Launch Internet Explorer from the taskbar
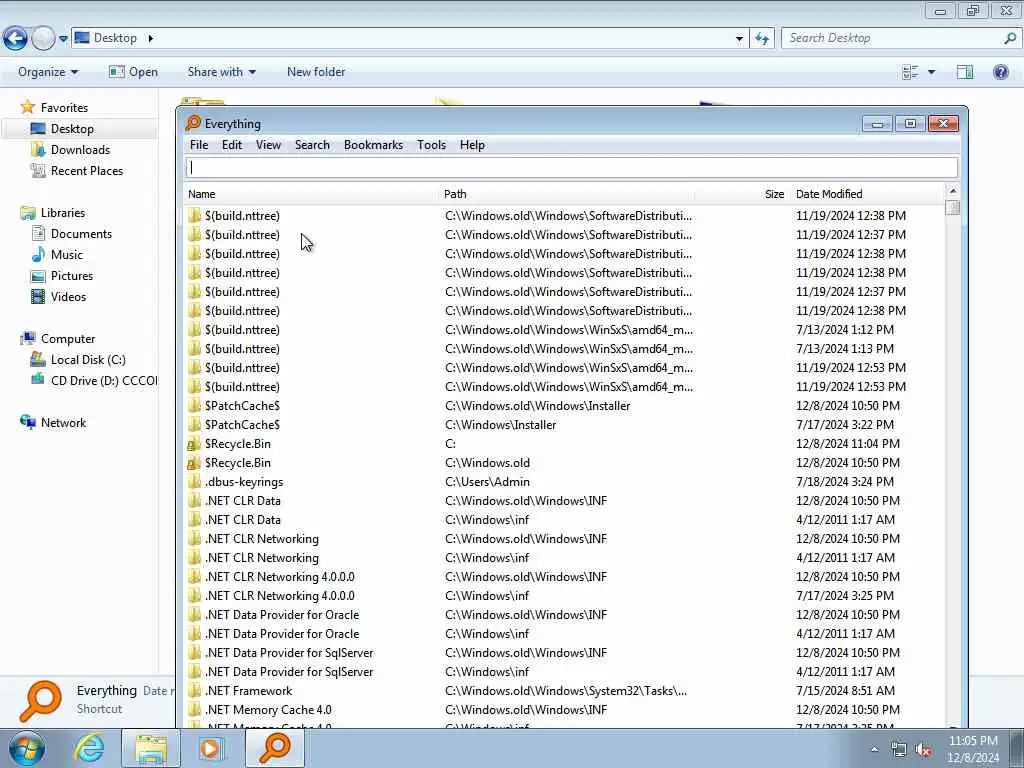Viewport: 1024px width, 768px height. (x=89, y=748)
